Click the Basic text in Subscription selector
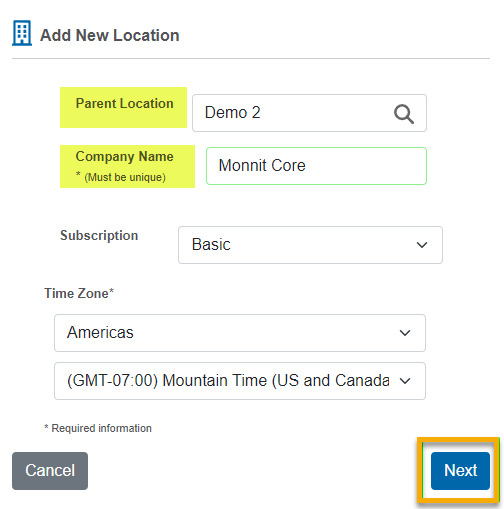The image size is (504, 509). pyautogui.click(x=211, y=244)
